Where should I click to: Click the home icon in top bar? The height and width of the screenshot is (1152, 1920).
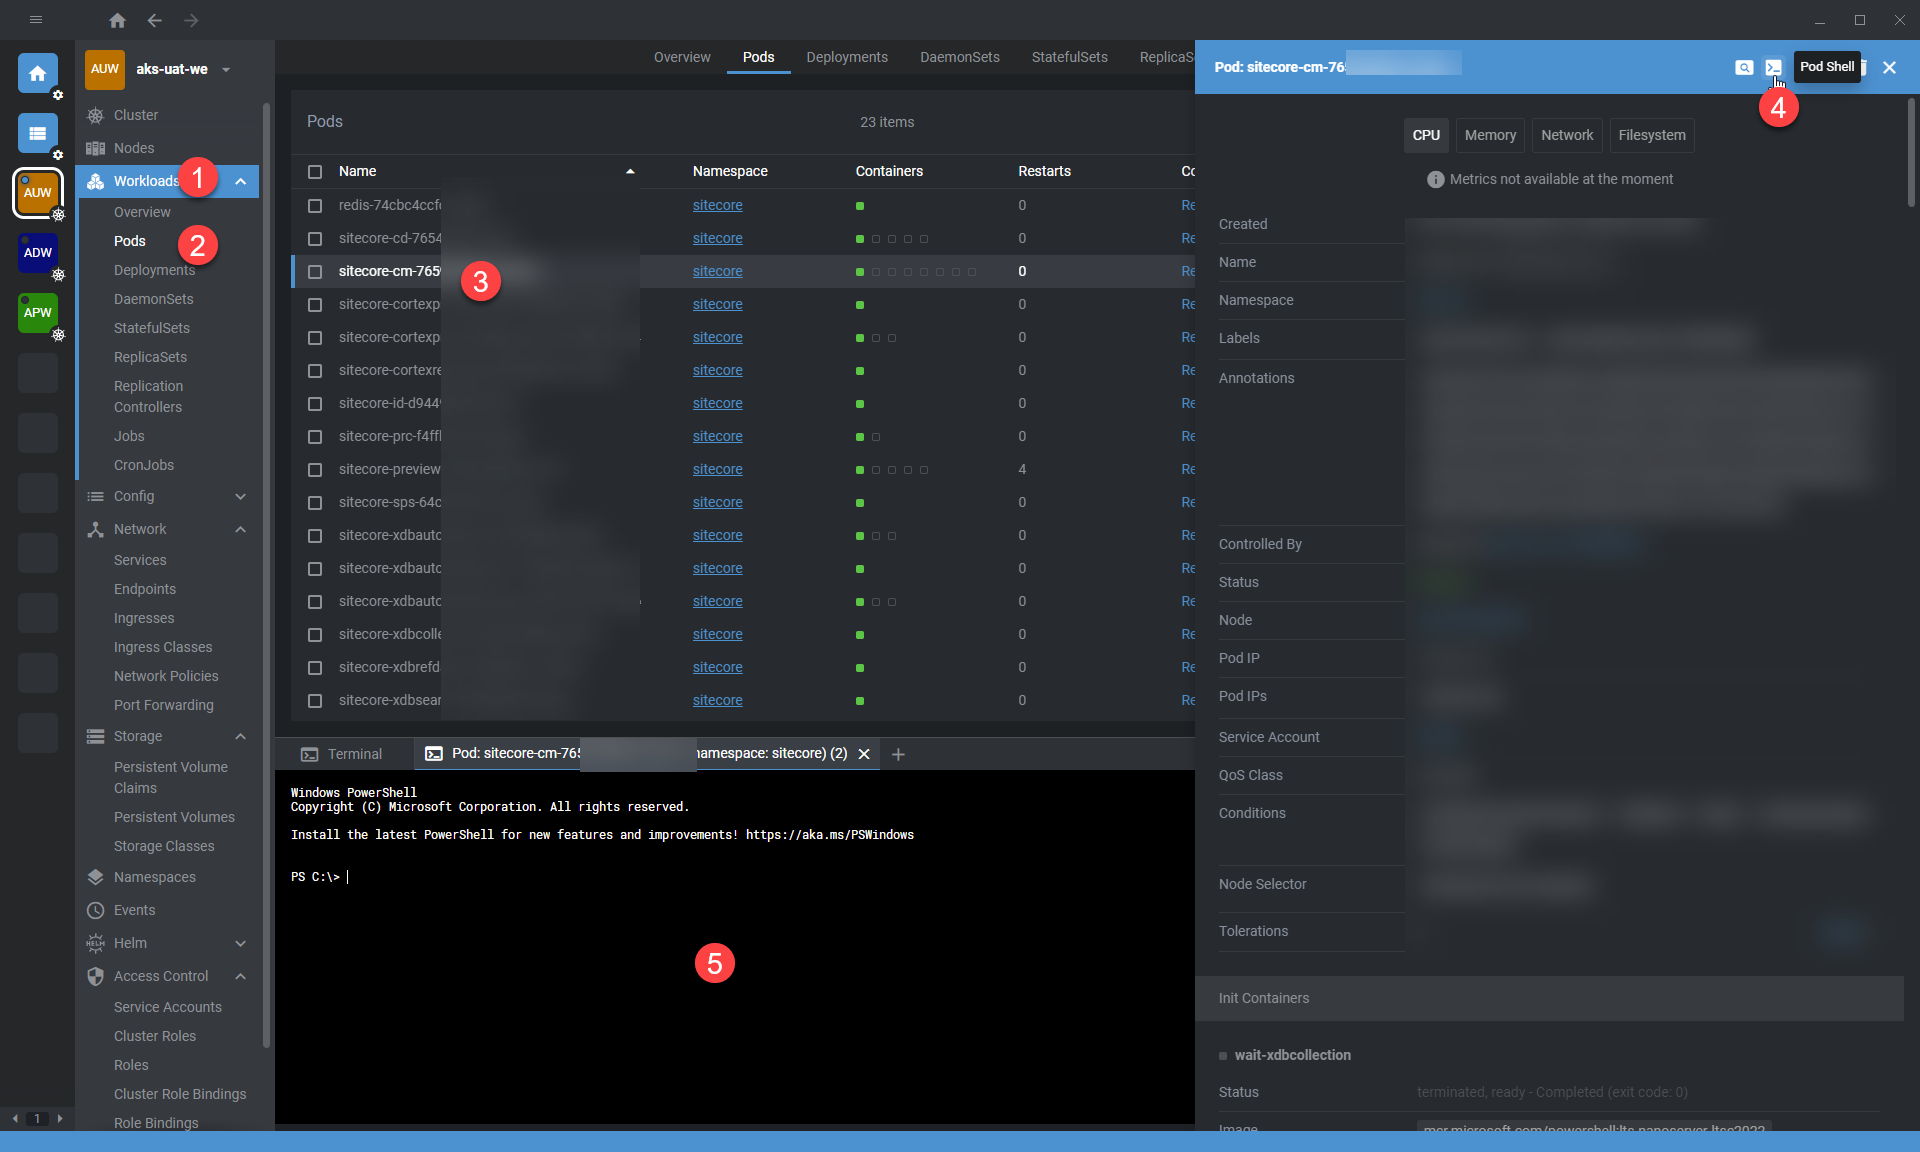[117, 20]
